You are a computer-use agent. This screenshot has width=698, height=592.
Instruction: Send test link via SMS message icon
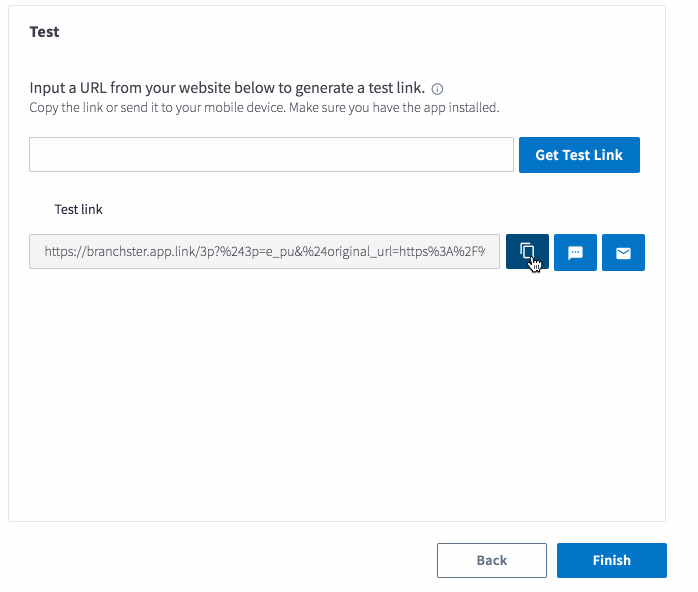click(575, 252)
